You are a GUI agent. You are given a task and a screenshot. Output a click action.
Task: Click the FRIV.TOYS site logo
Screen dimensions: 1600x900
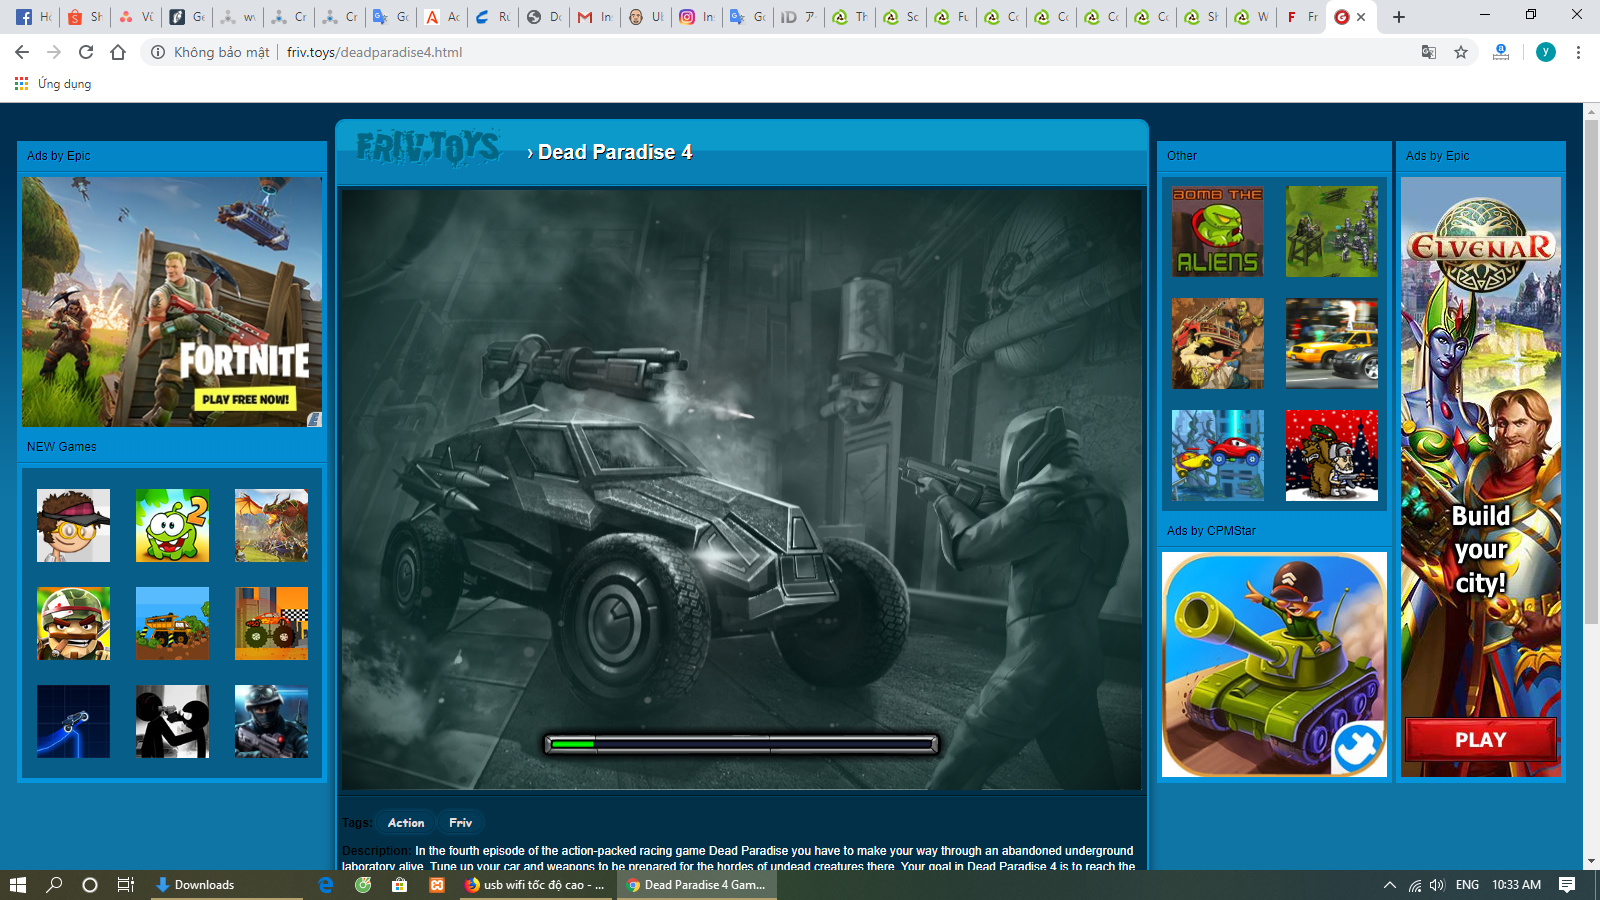click(x=430, y=148)
